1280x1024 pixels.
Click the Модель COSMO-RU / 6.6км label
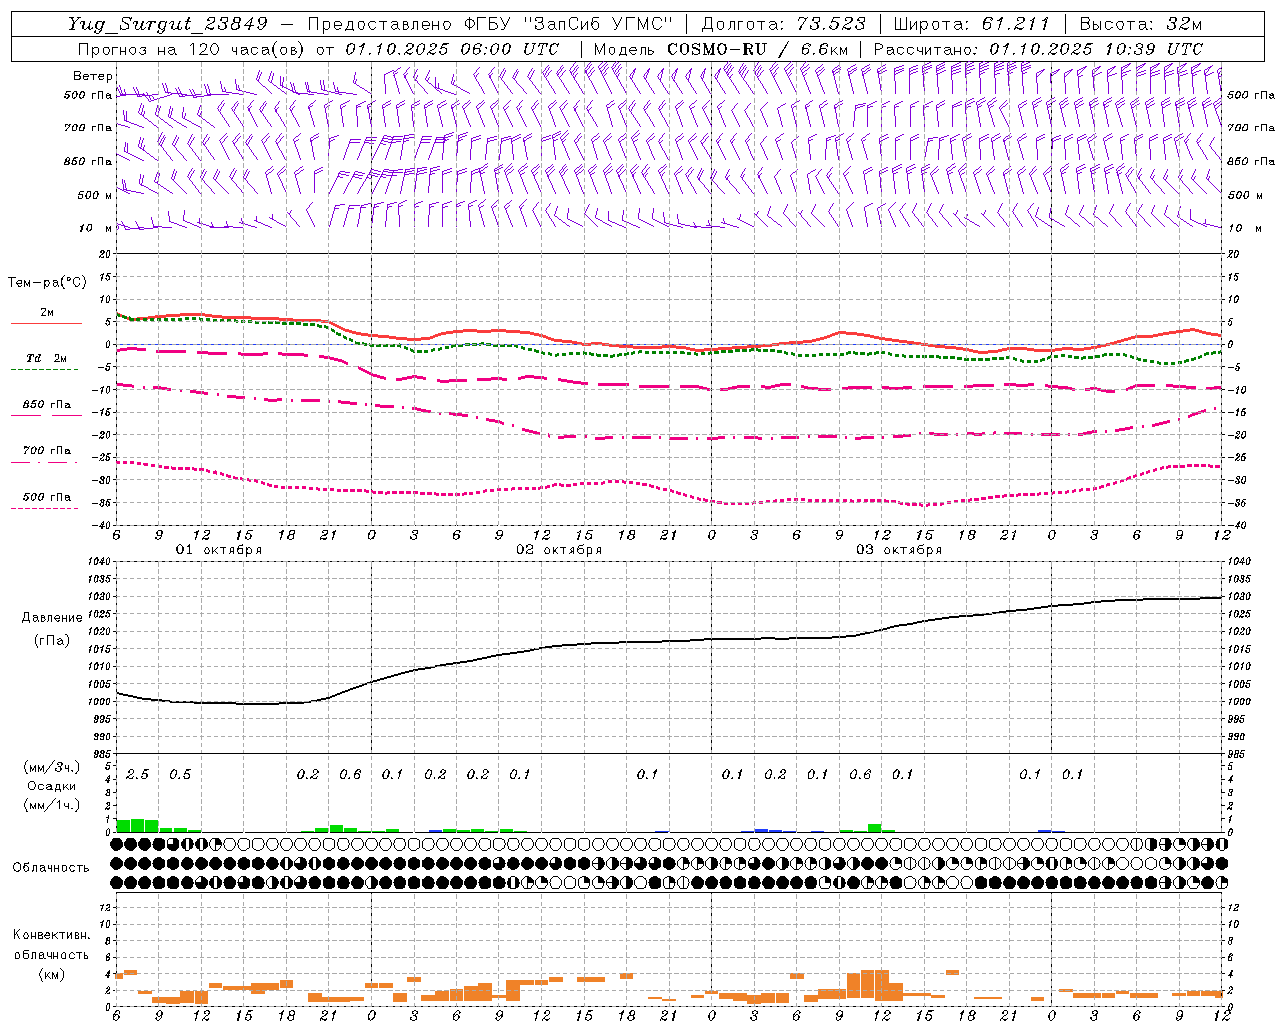720,48
